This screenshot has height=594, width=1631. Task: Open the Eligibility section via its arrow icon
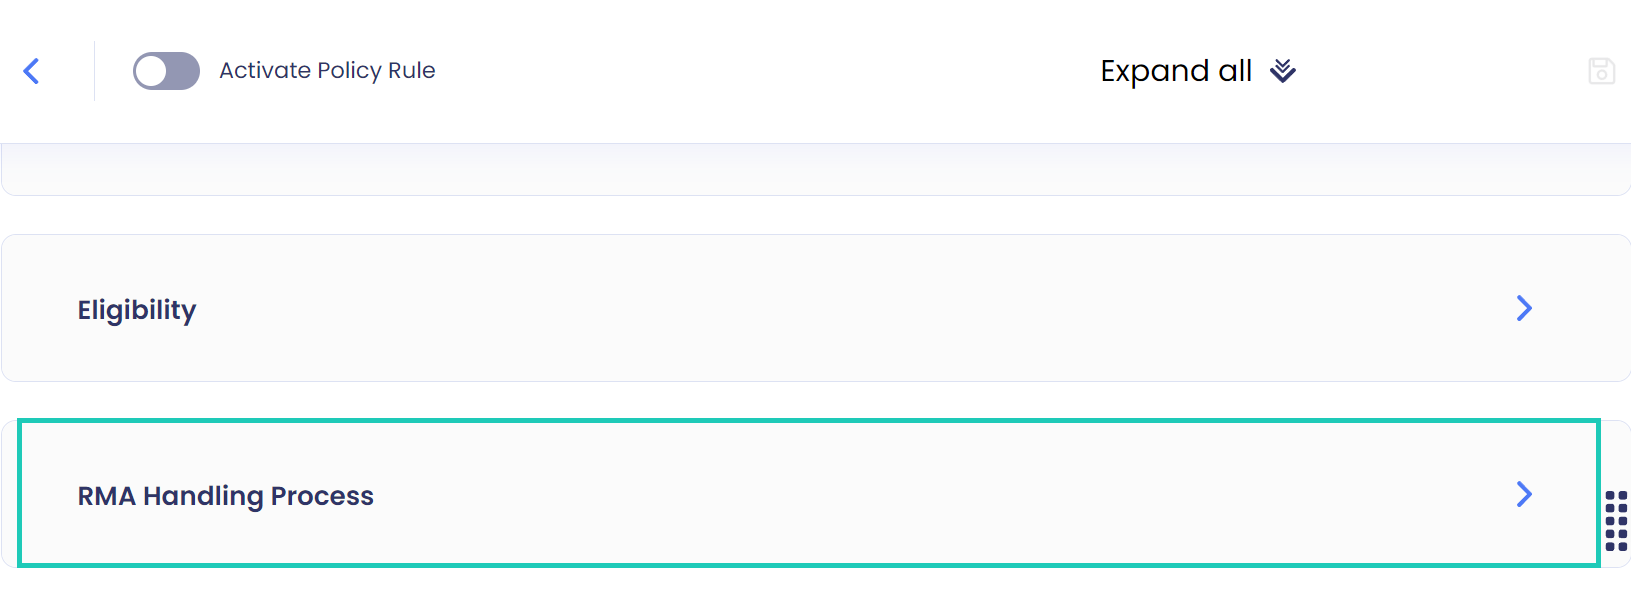pos(1524,308)
